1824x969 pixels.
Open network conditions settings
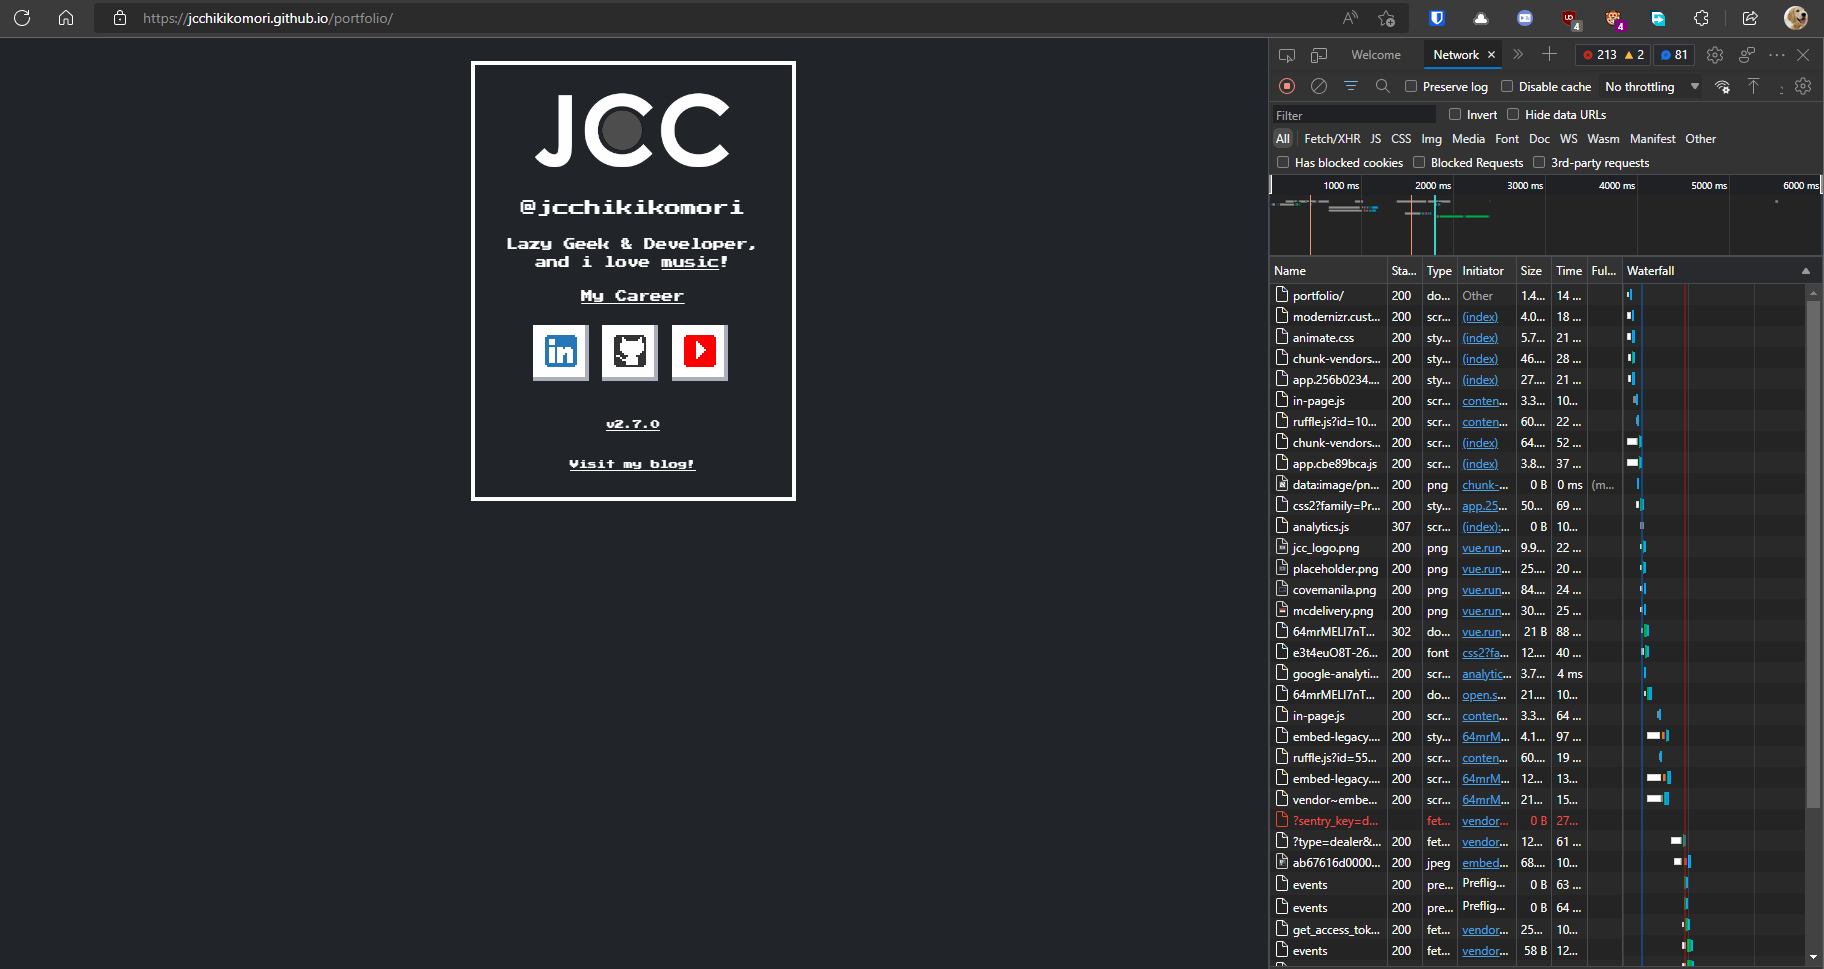point(1722,86)
